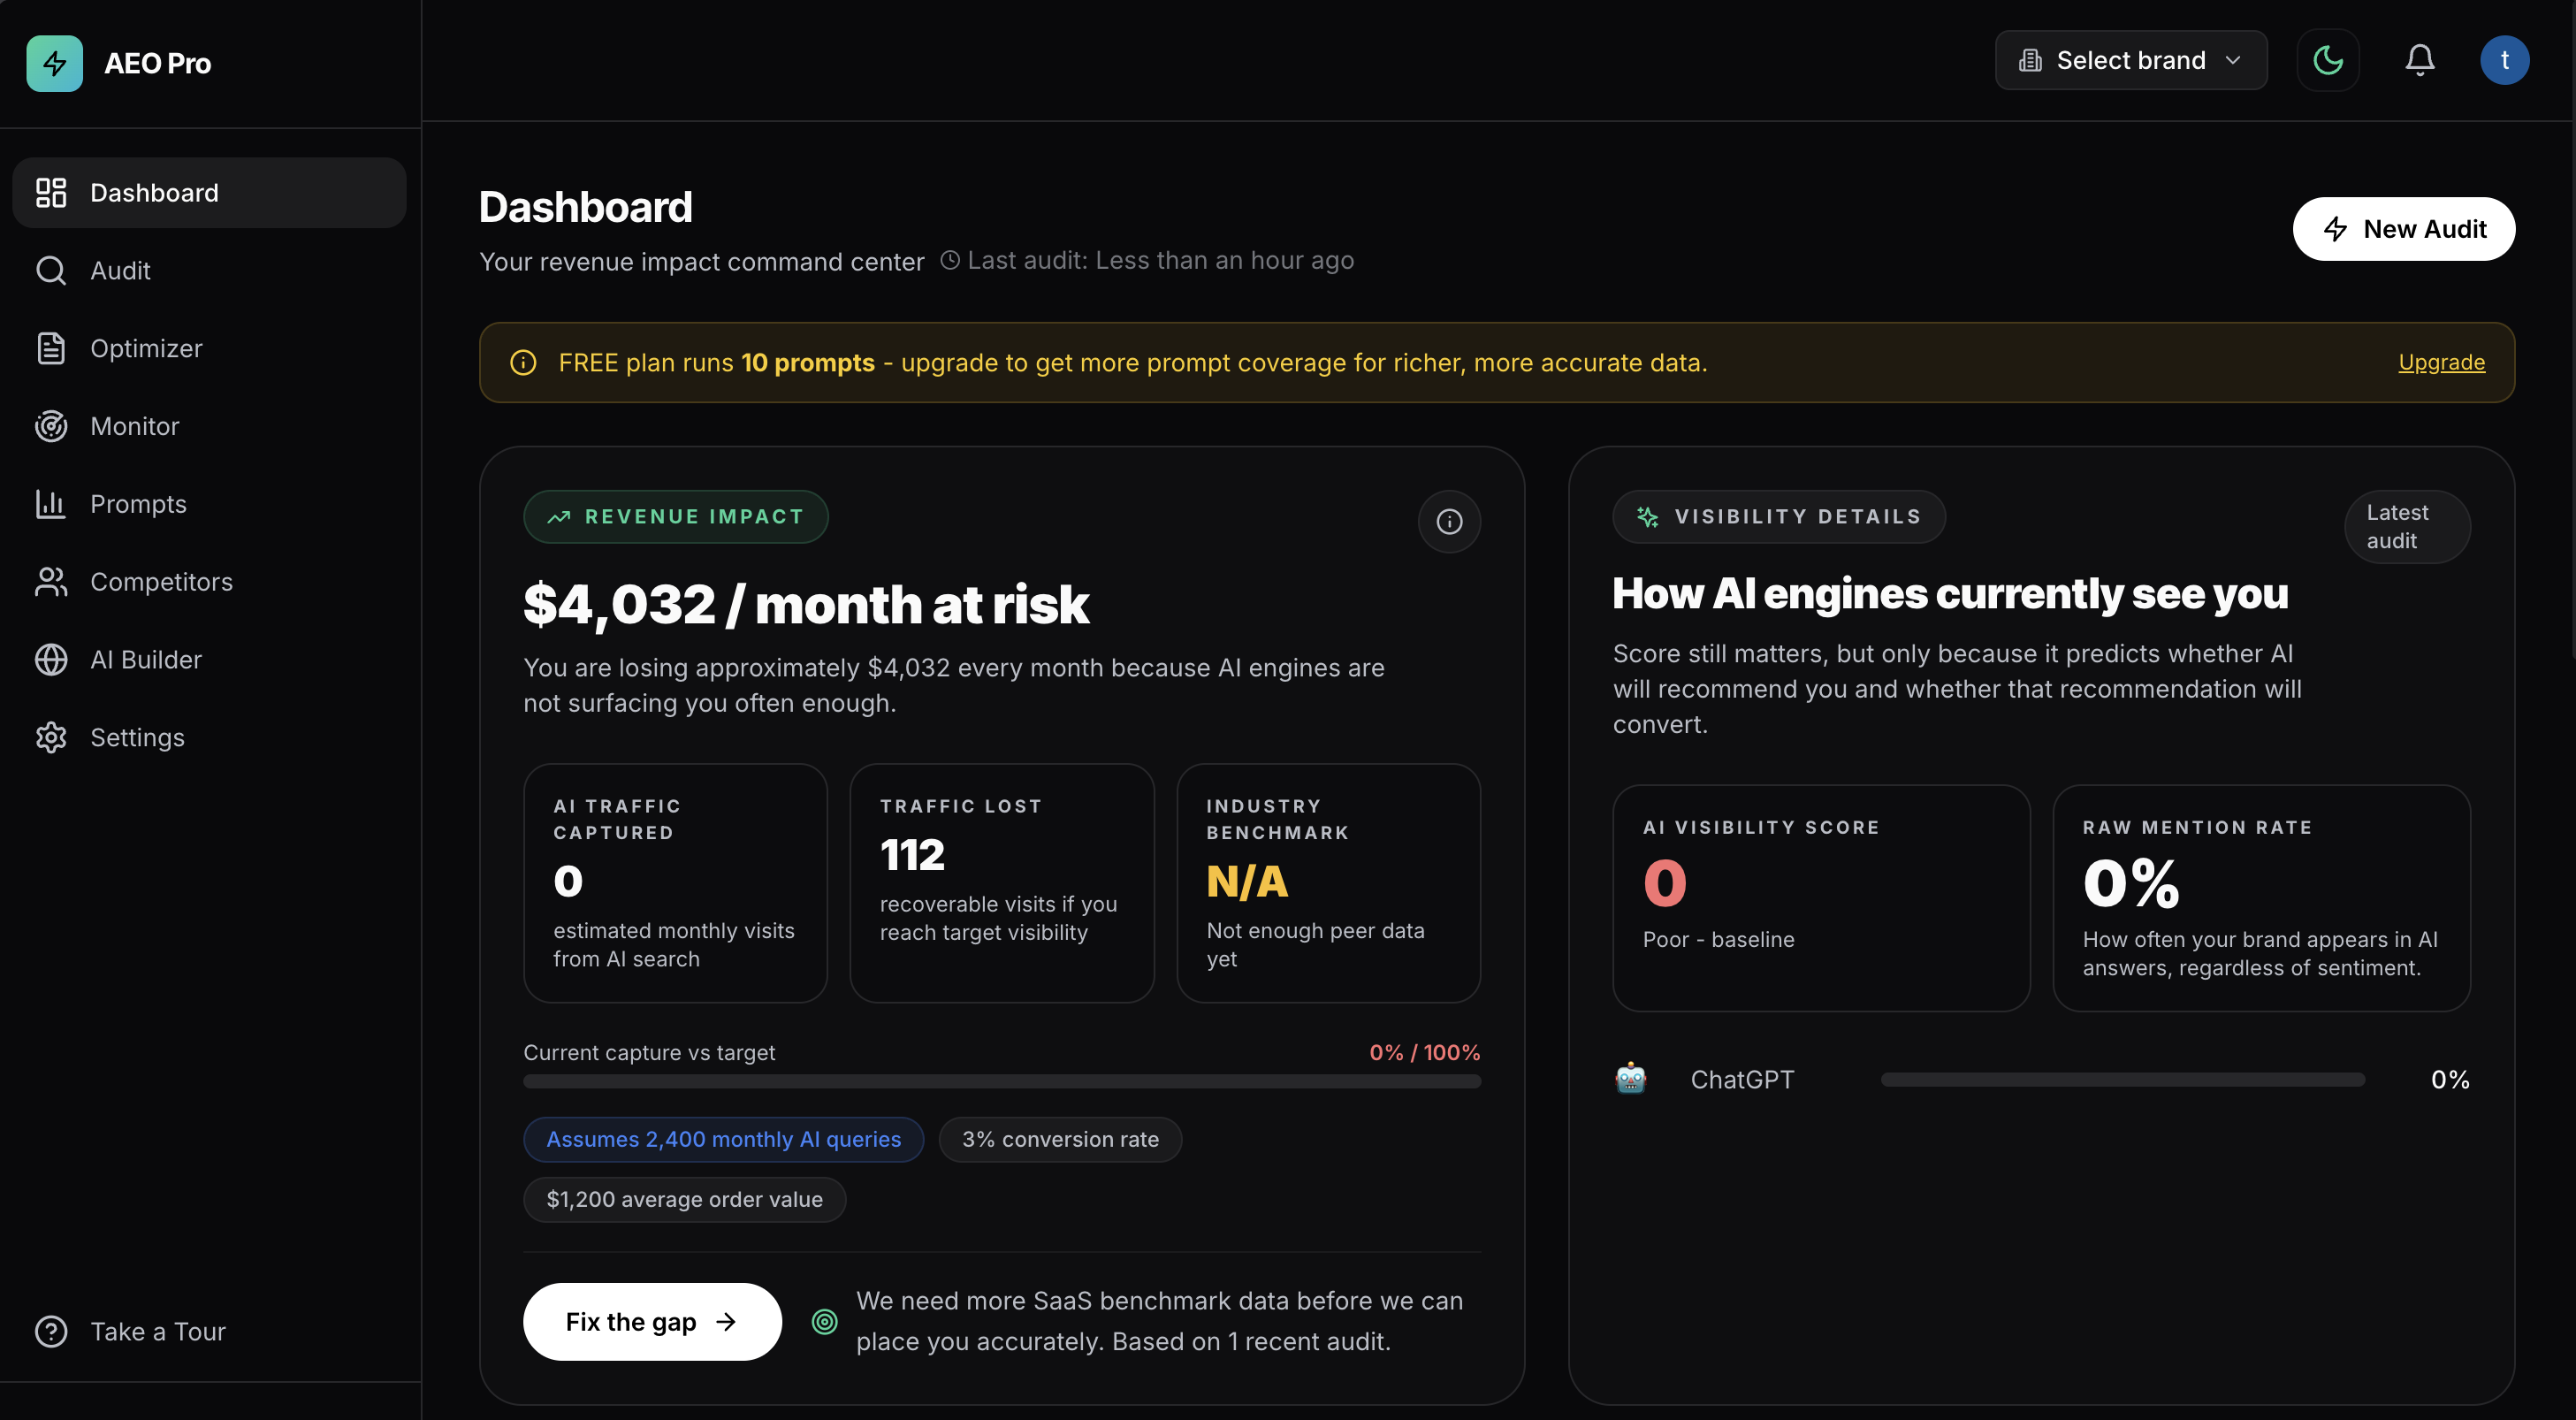Open the notifications bell

click(2419, 60)
